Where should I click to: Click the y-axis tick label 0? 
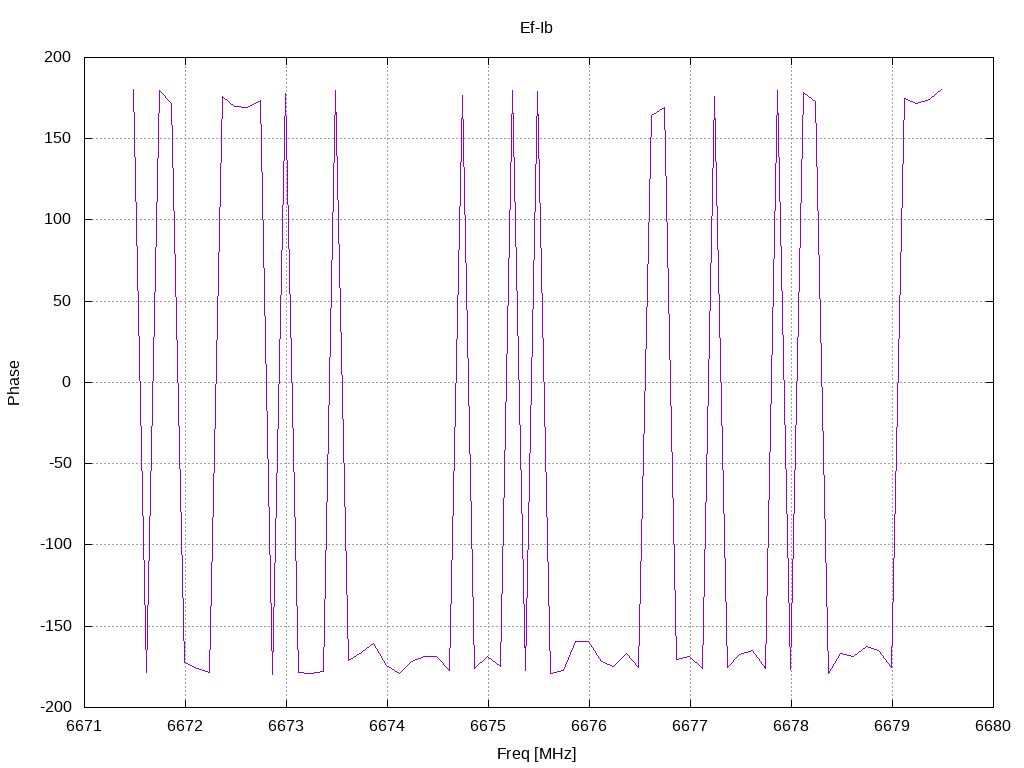click(x=67, y=382)
